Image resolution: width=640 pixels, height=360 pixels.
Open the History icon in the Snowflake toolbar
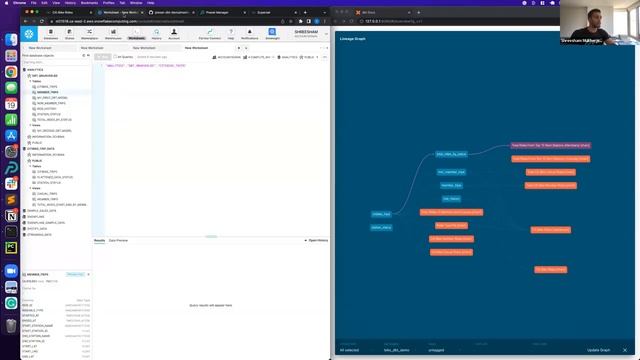[x=156, y=34]
